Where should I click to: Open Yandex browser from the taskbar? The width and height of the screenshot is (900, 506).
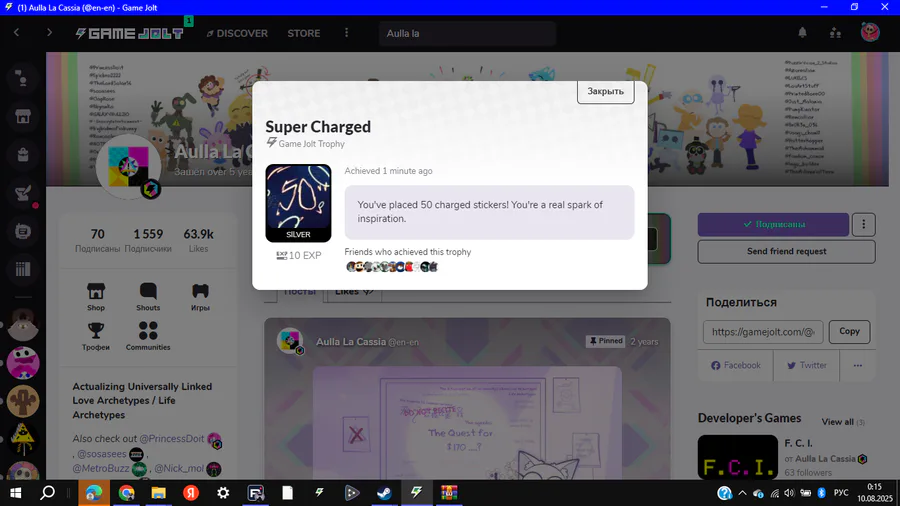click(x=191, y=493)
